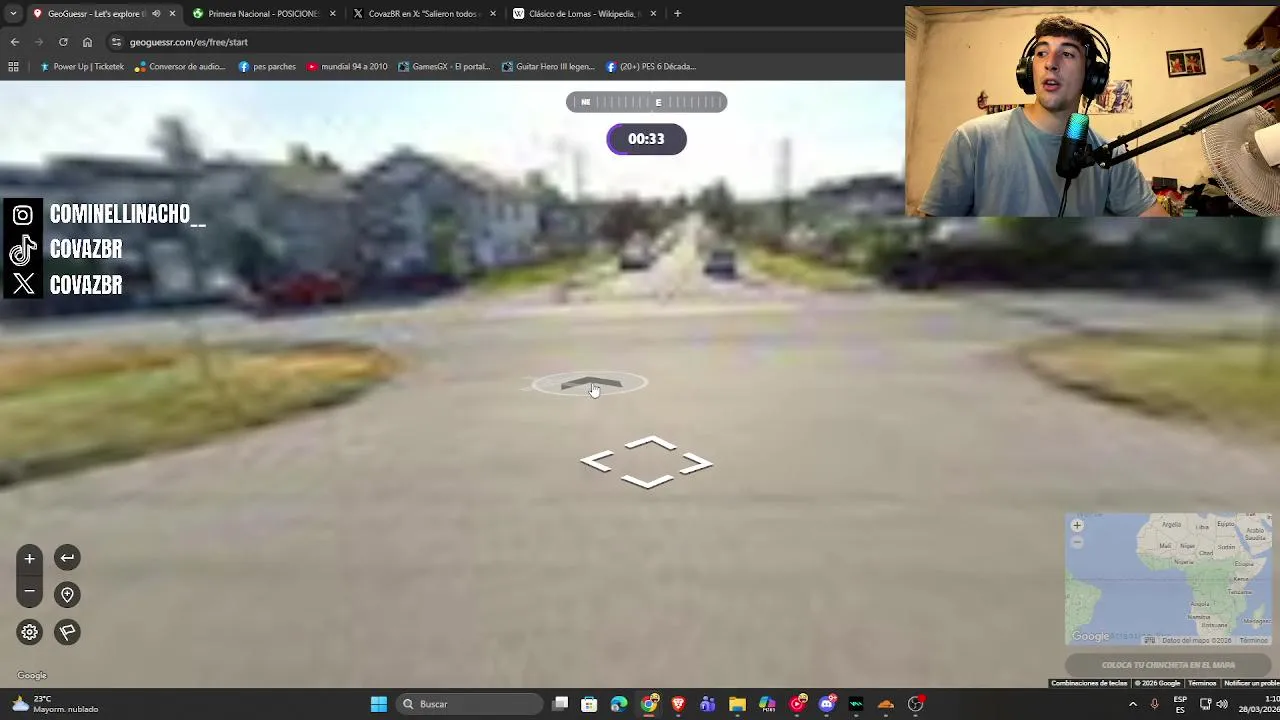Image resolution: width=1280 pixels, height=720 pixels.
Task: Launch Brave browser from the taskbar
Action: [678, 704]
